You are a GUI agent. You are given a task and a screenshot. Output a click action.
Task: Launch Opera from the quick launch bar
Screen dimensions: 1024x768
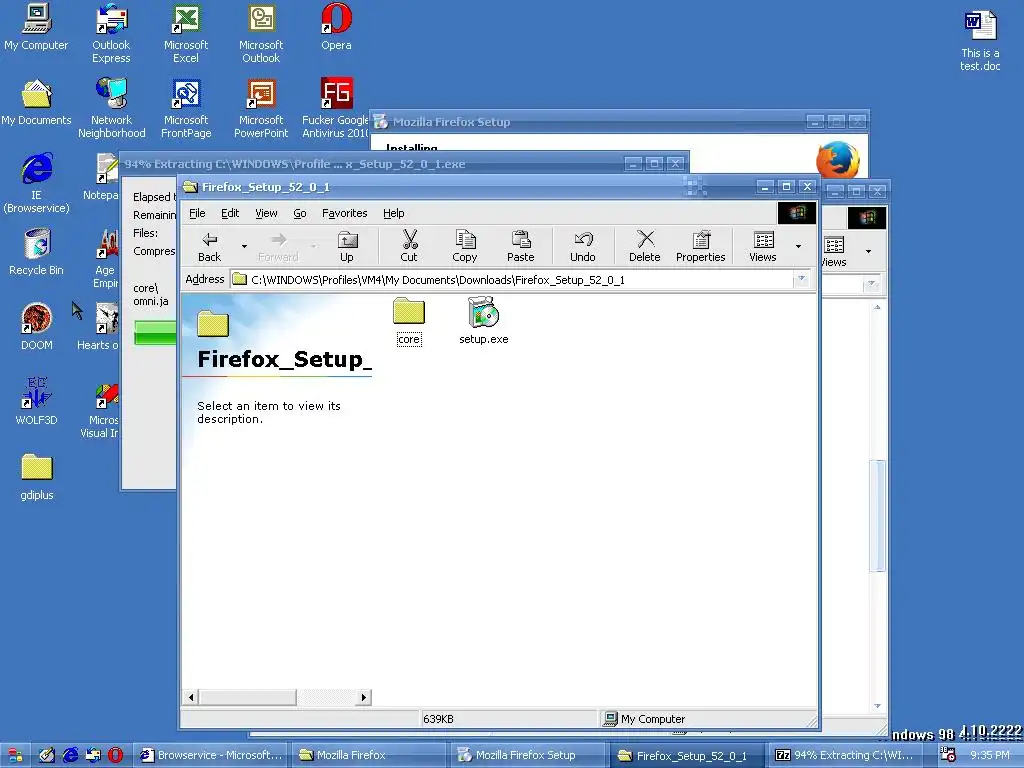(116, 756)
